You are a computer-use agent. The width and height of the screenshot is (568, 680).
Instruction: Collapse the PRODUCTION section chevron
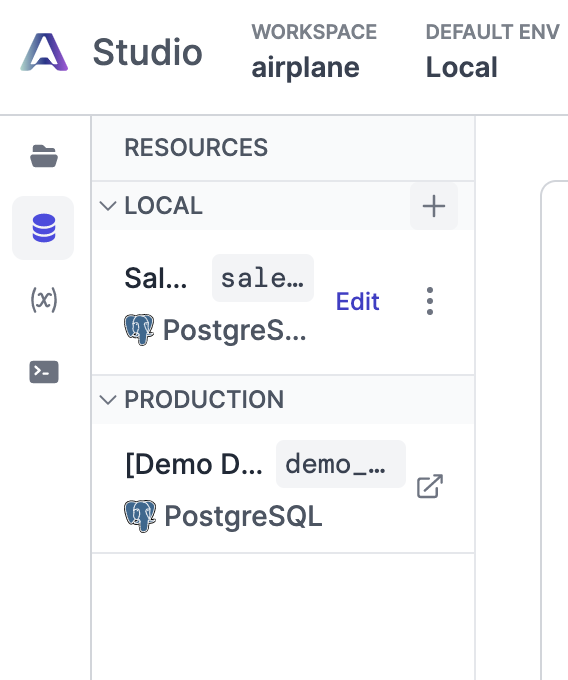(x=108, y=400)
